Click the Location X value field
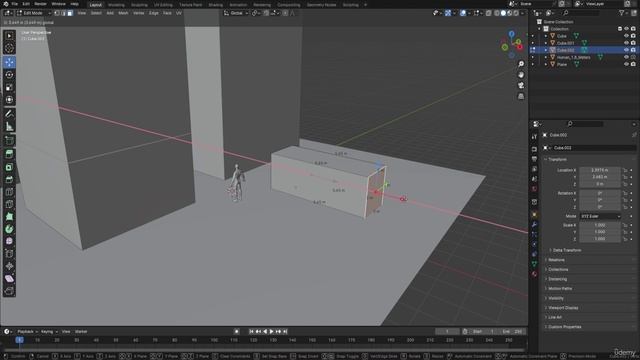 click(x=600, y=170)
